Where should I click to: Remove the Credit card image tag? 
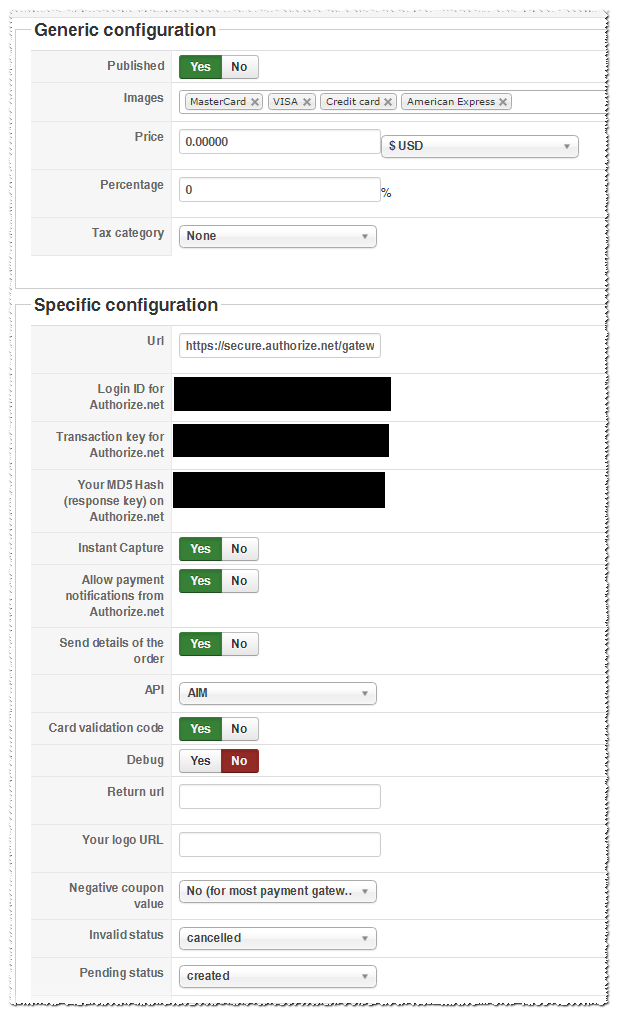[388, 102]
